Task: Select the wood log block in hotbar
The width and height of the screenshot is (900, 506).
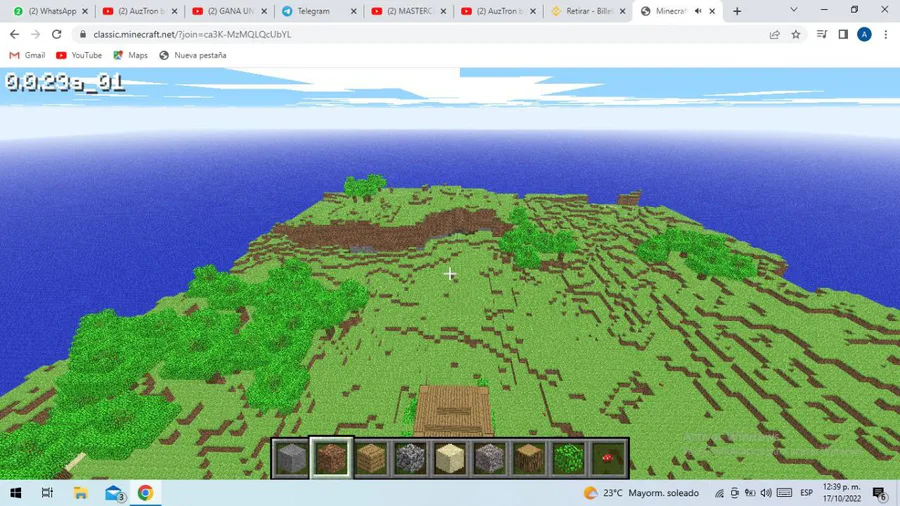Action: point(529,458)
